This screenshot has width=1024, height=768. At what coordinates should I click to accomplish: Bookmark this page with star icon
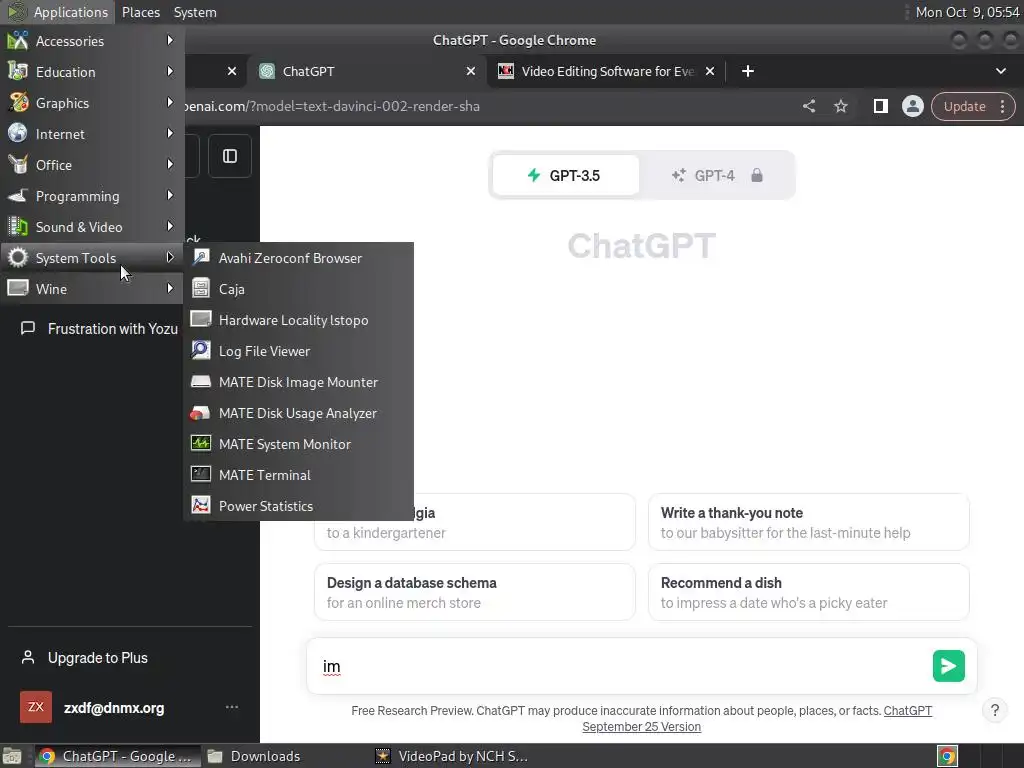840,106
